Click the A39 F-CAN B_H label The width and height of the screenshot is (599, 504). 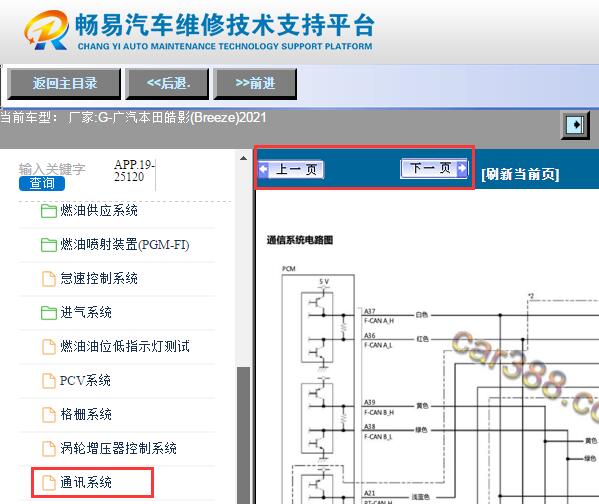[x=379, y=408]
